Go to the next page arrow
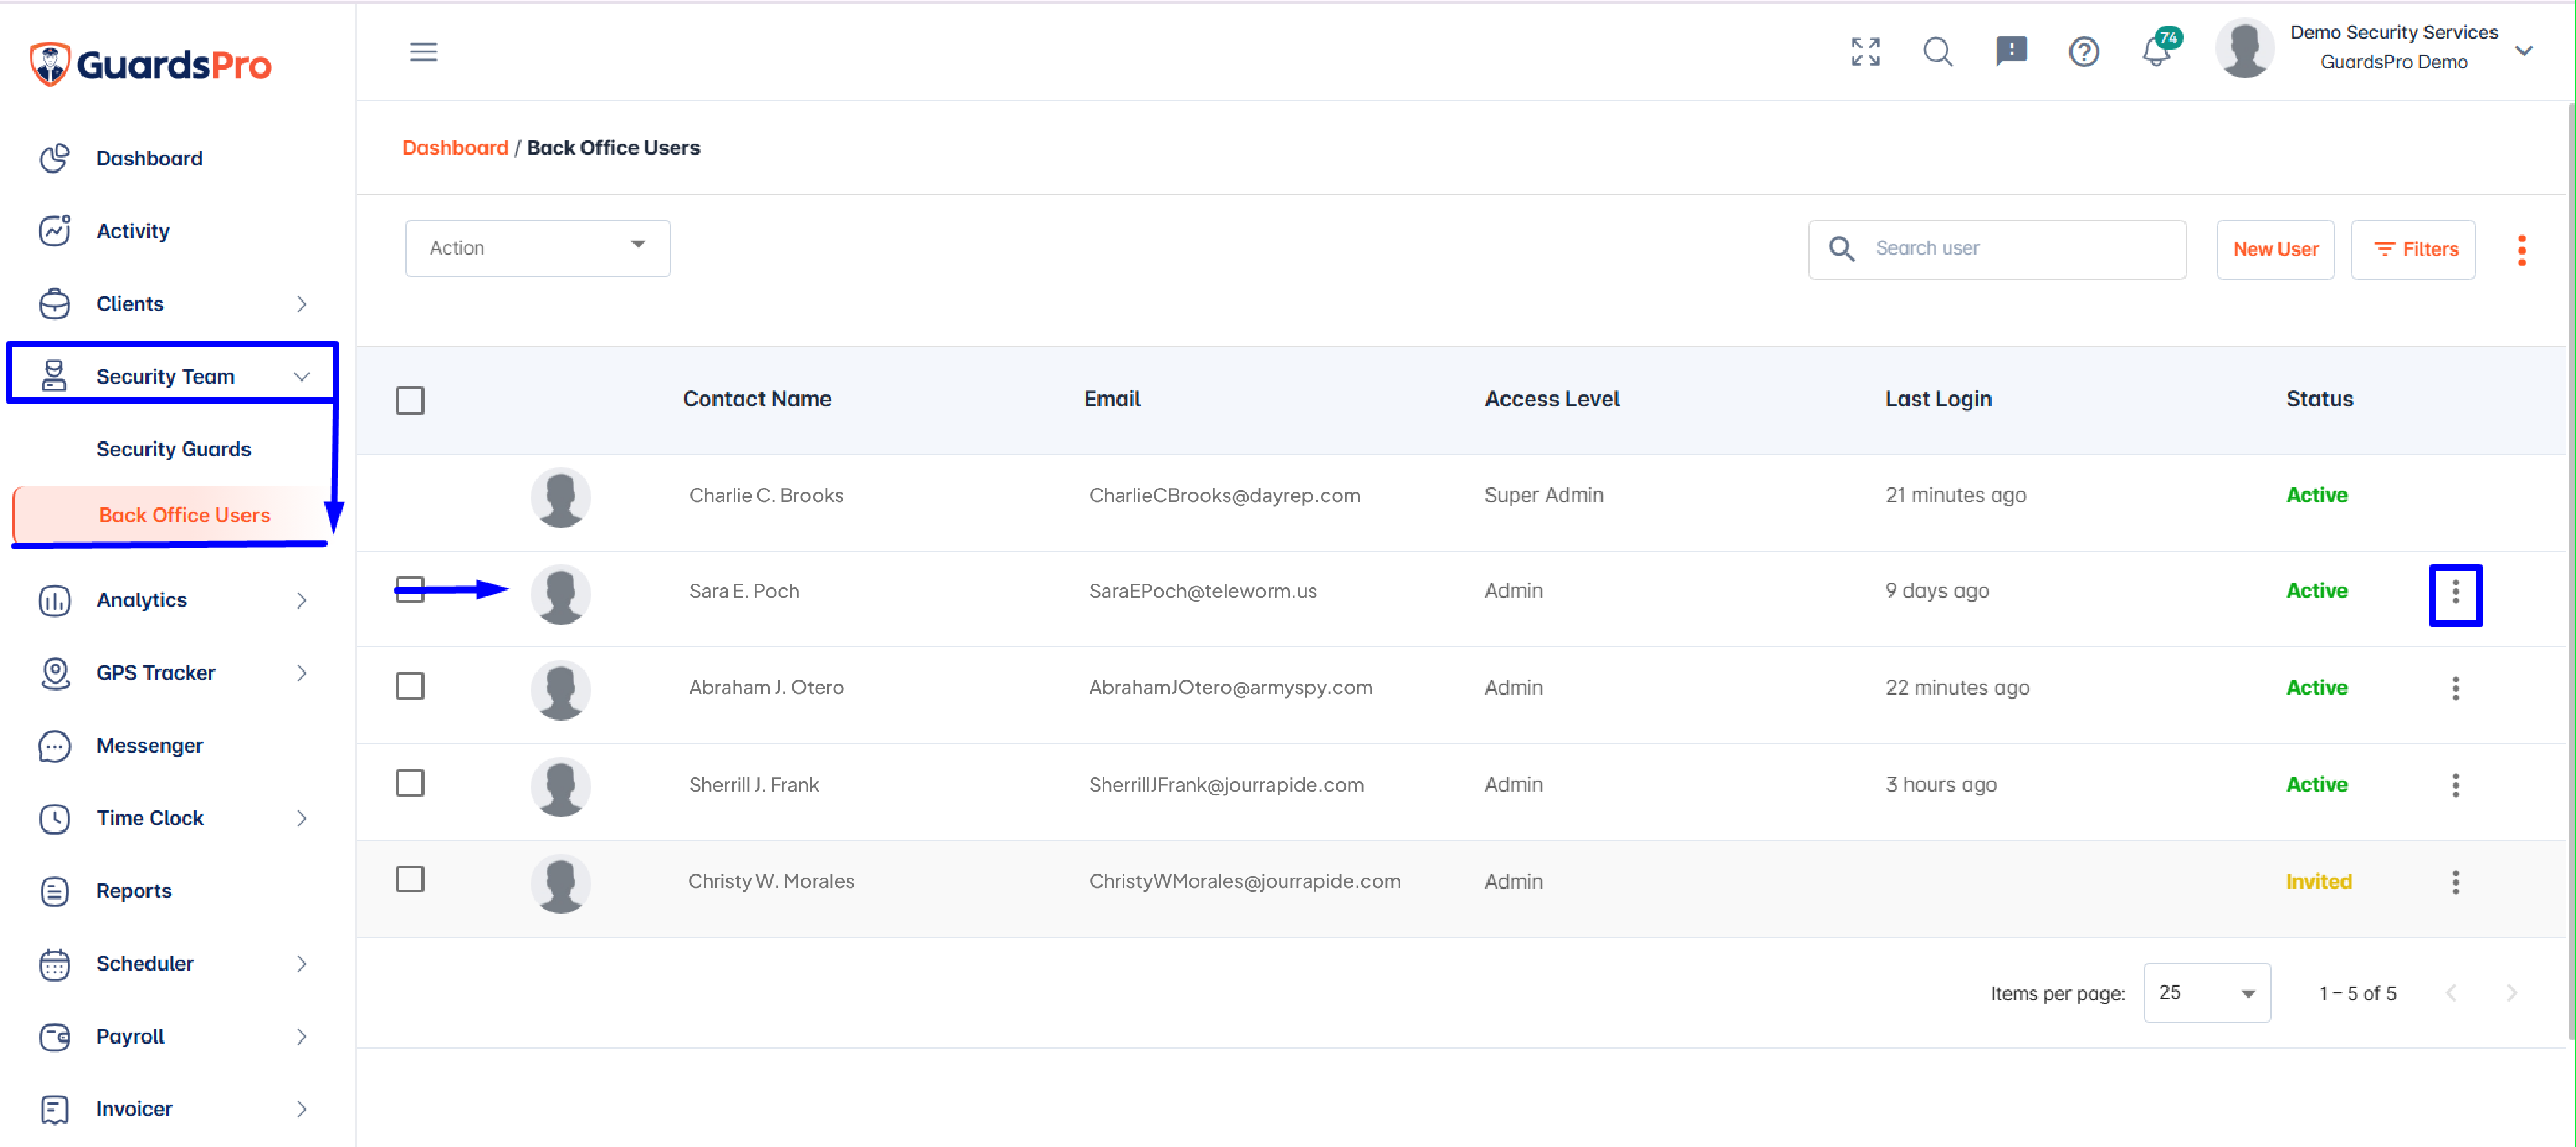The width and height of the screenshot is (2576, 1147). (x=2511, y=993)
